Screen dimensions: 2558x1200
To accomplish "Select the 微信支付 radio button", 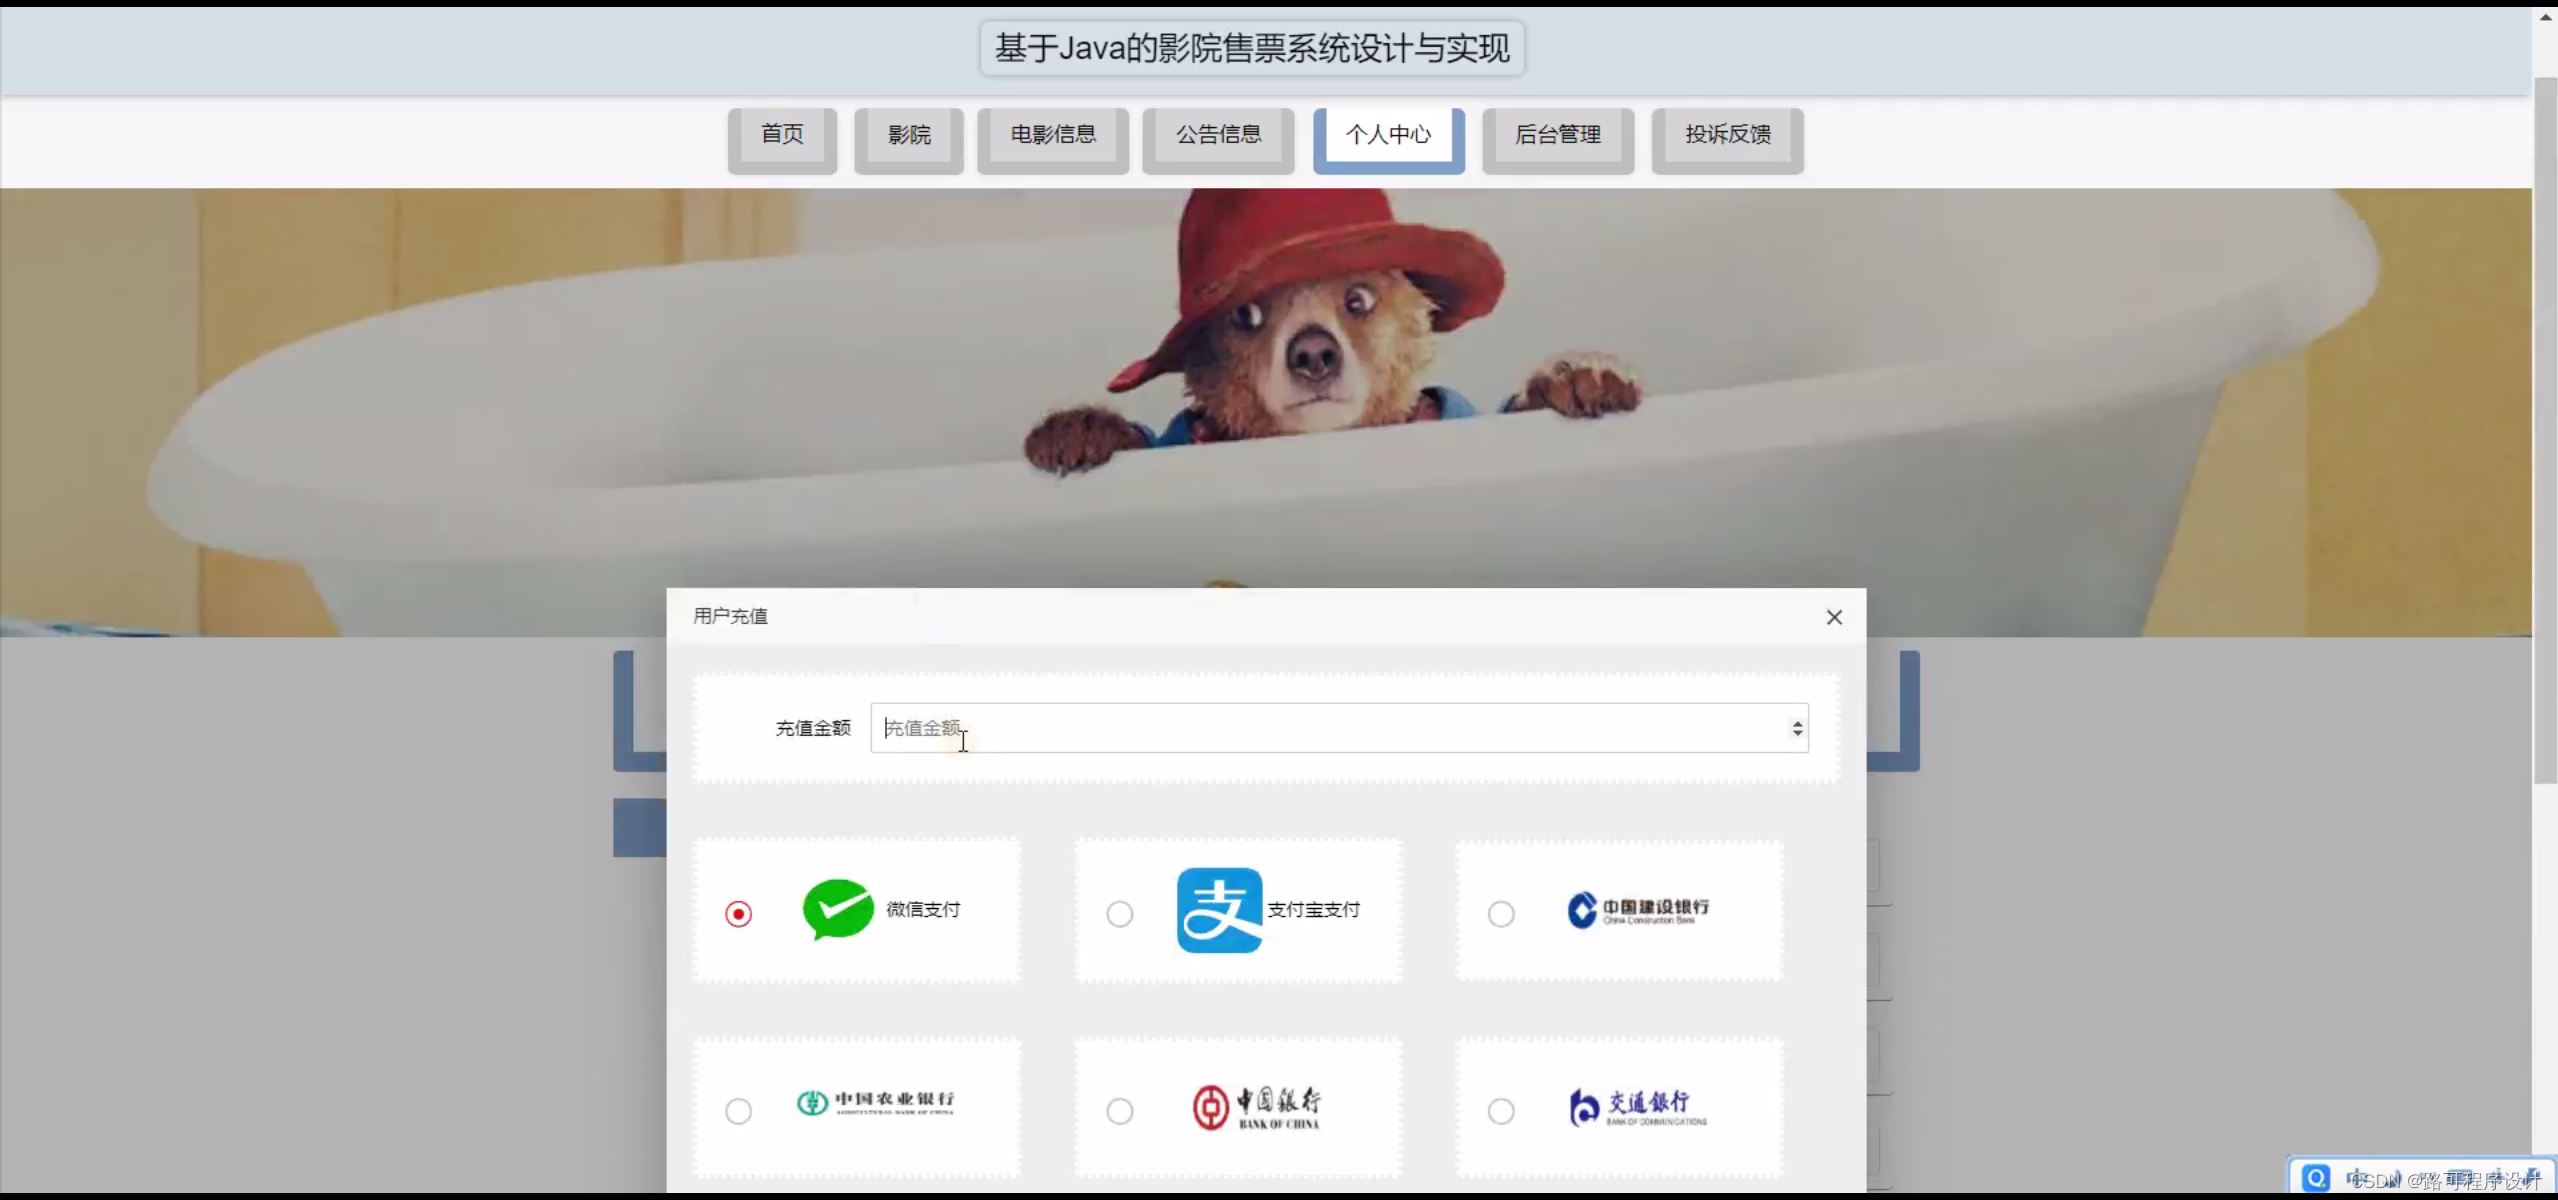I will pos(738,914).
